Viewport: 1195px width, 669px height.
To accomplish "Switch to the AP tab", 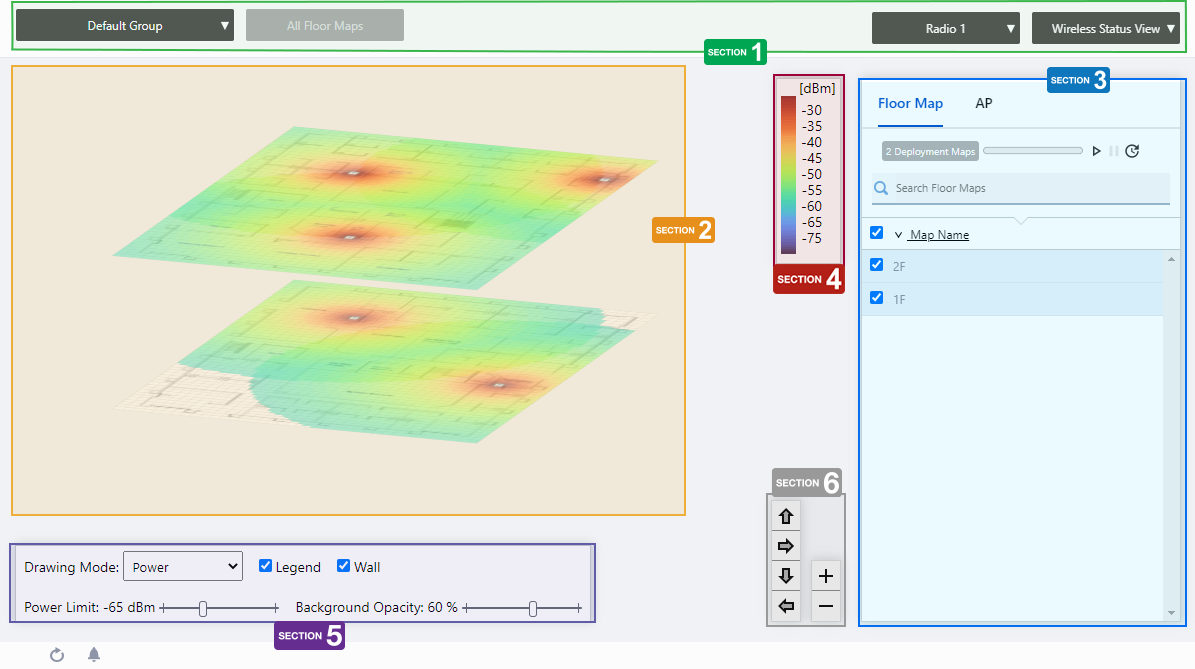I will pos(984,103).
